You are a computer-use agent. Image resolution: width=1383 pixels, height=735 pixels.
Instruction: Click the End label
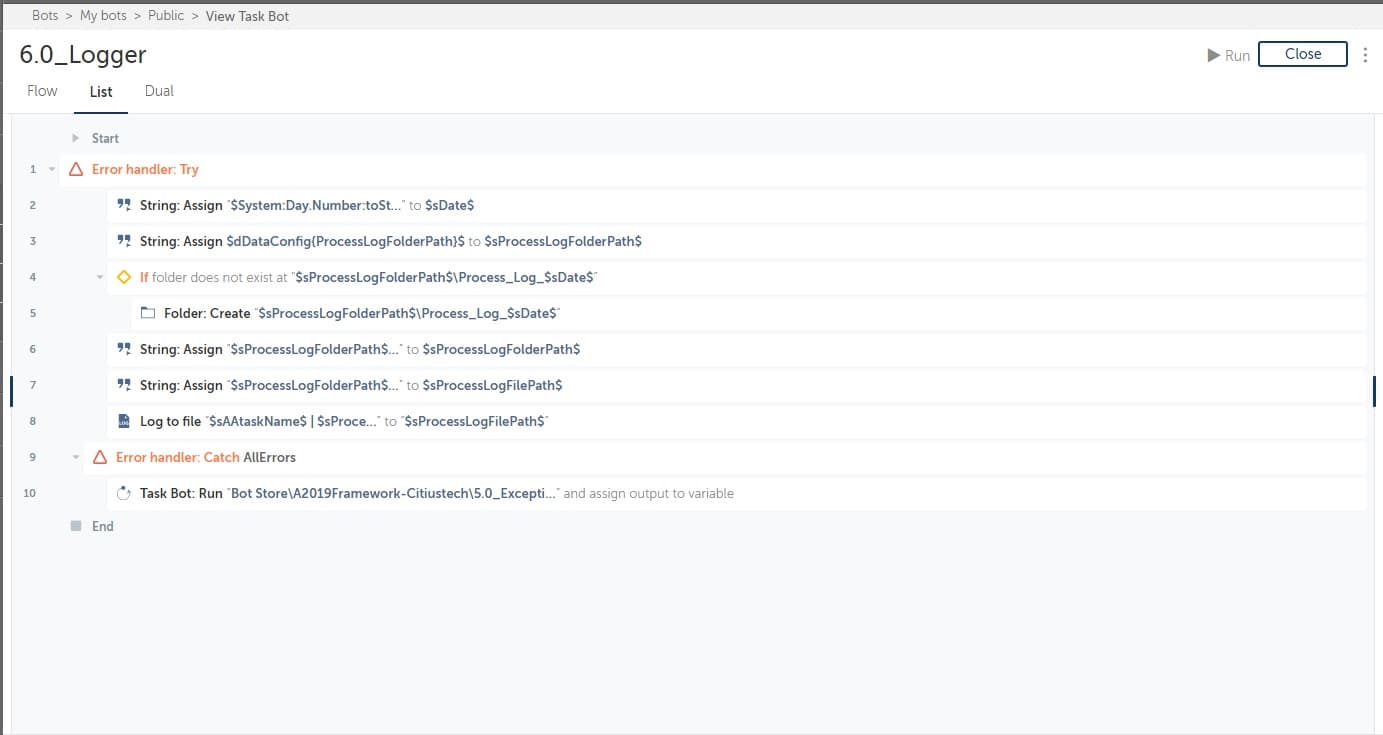[103, 526]
